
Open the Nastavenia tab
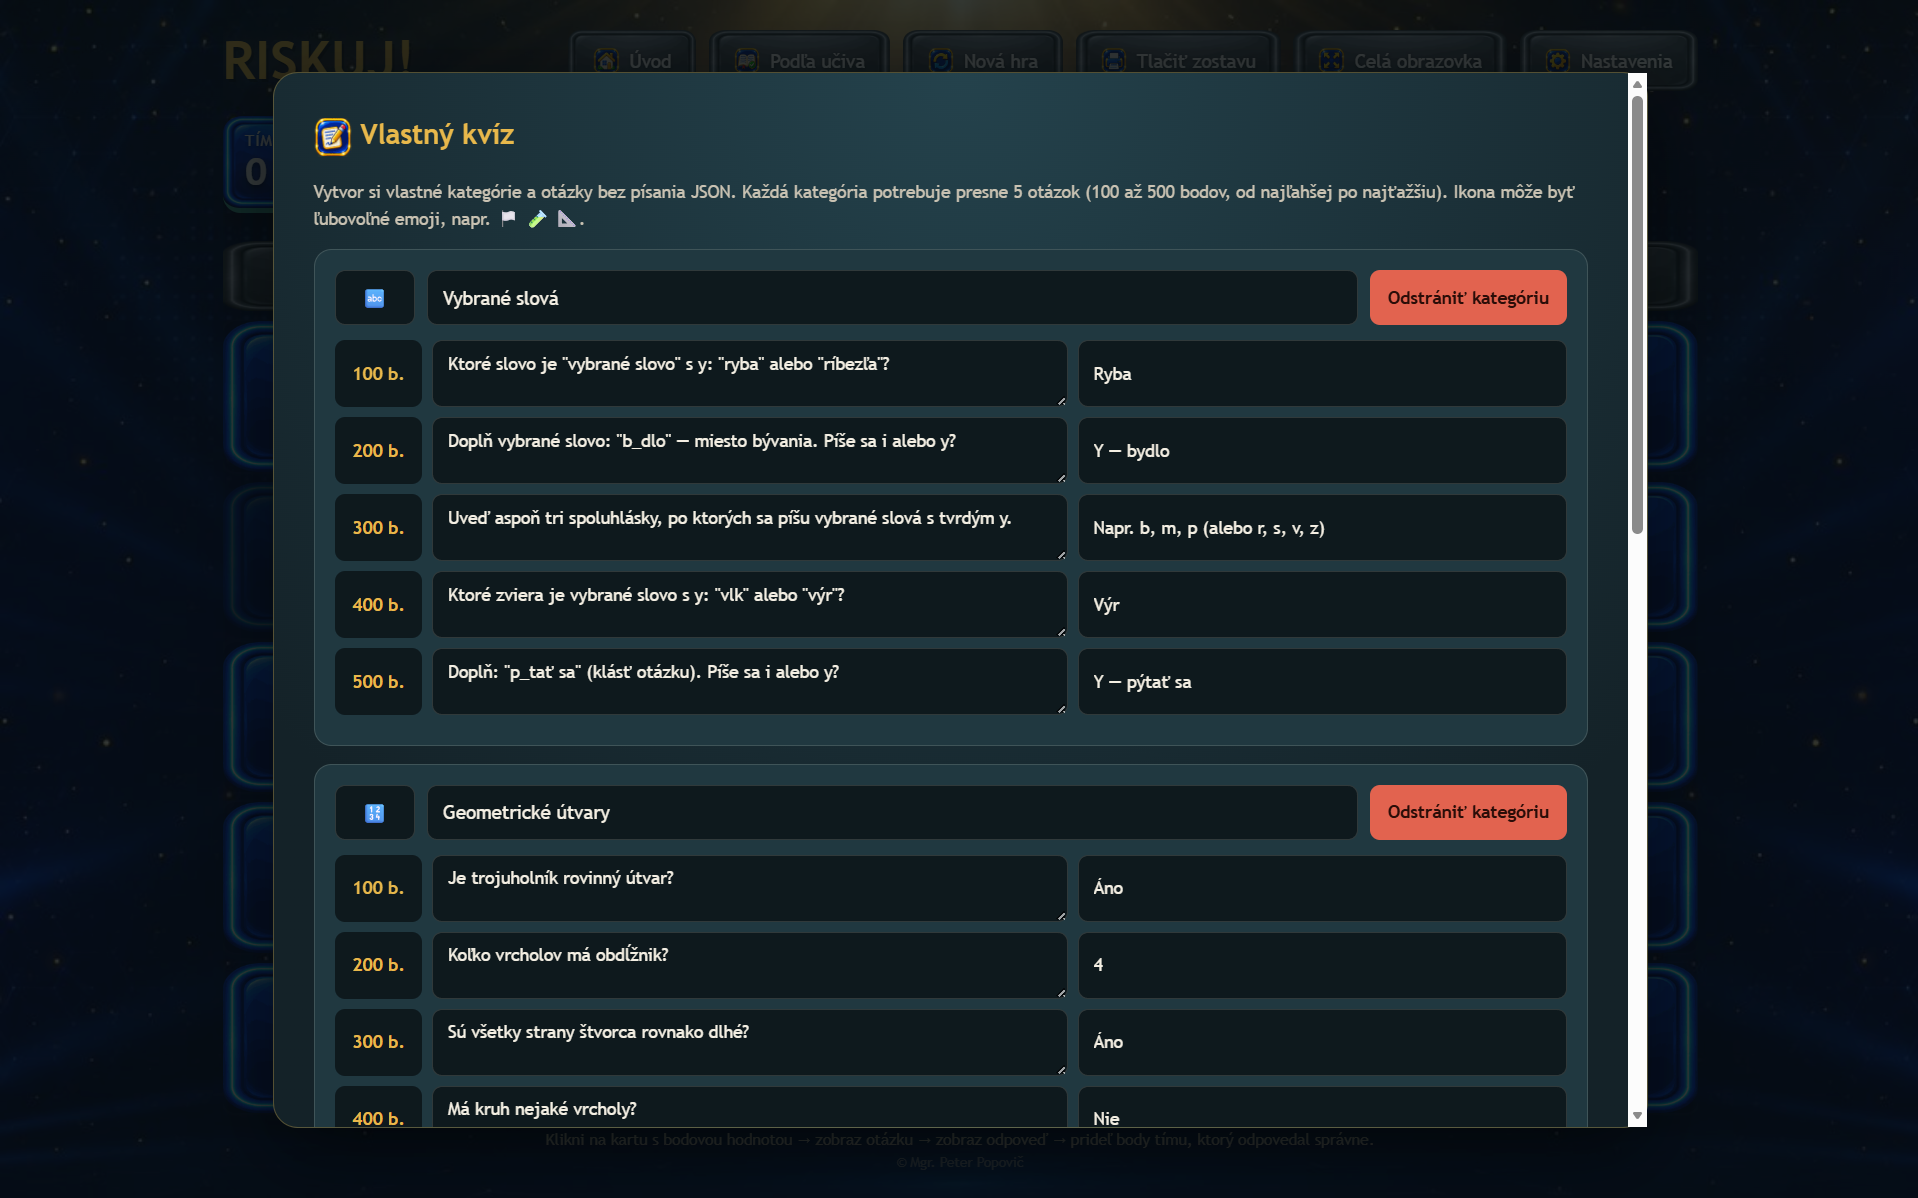coord(1608,61)
